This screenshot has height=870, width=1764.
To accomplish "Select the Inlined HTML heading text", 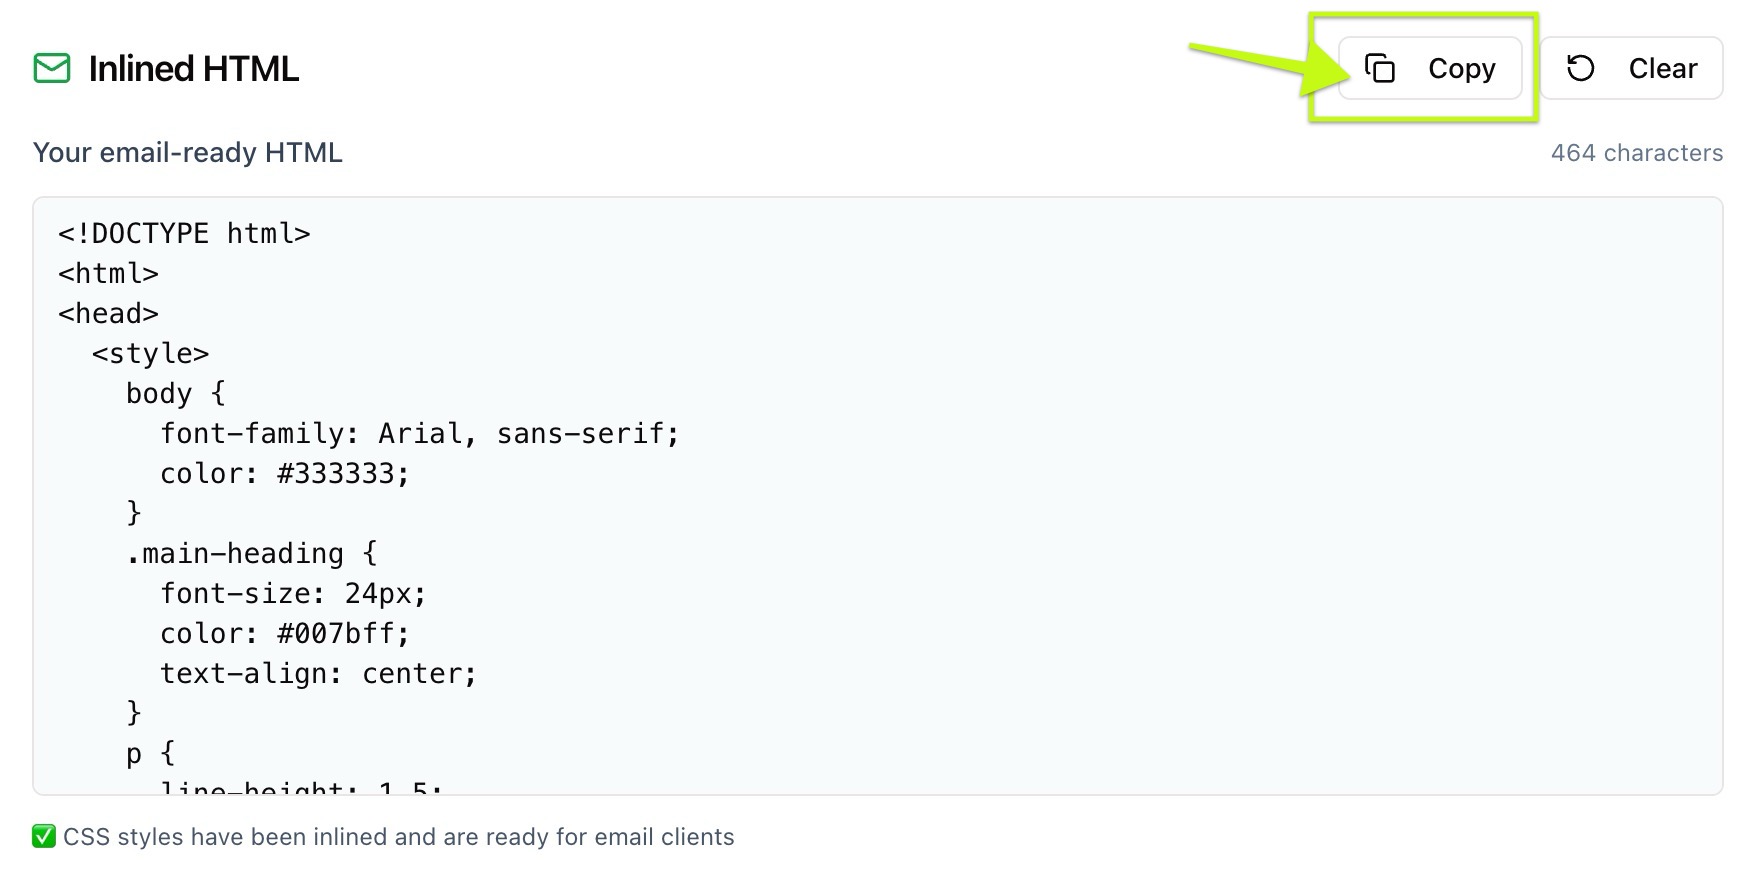I will point(194,69).
